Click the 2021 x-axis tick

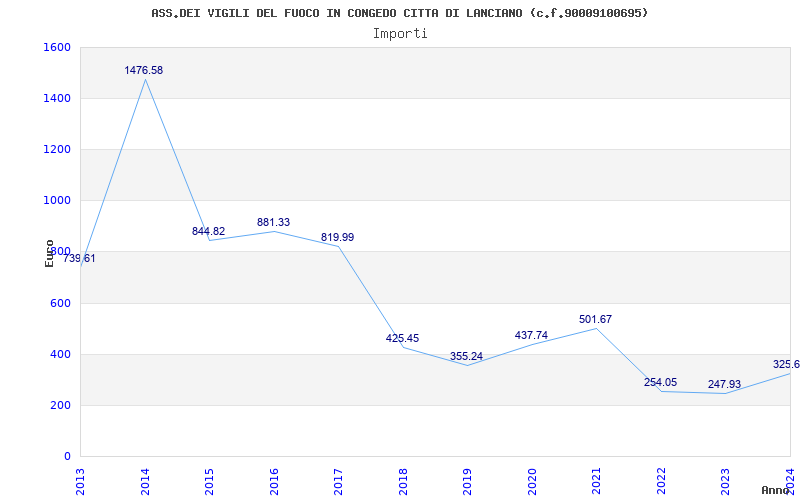tap(597, 481)
